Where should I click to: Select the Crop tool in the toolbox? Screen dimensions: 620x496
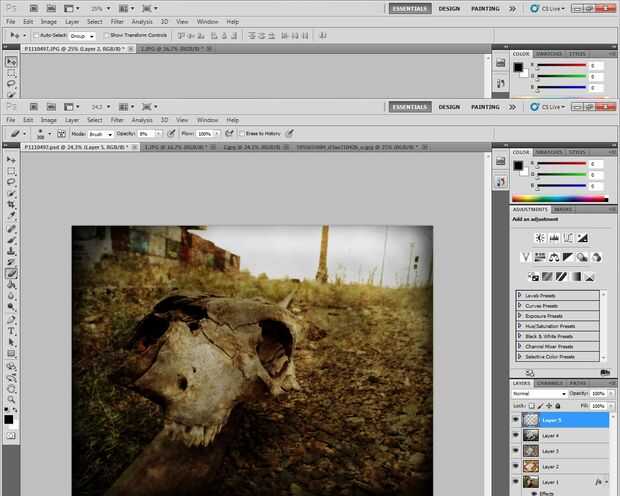pos(11,204)
